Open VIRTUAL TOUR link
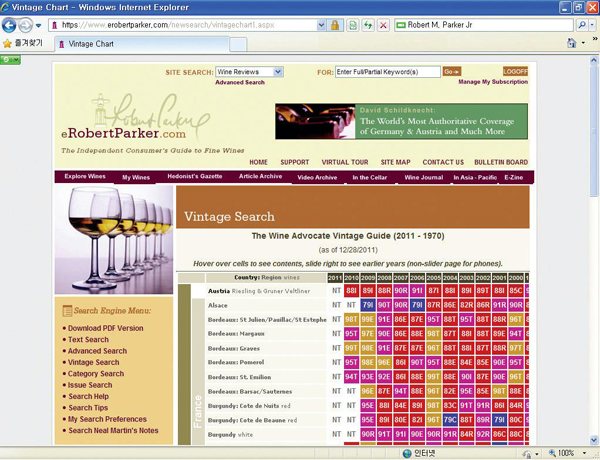 pos(345,162)
